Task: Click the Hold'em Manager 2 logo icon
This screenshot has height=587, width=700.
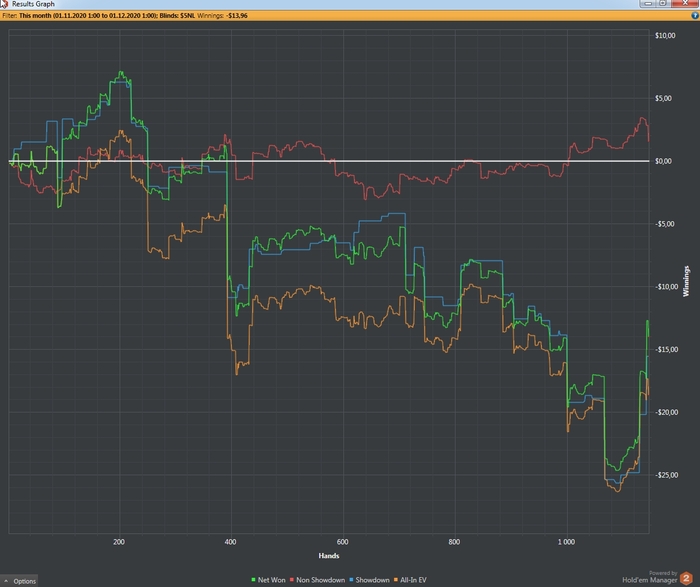Action: pyautogui.click(x=686, y=579)
